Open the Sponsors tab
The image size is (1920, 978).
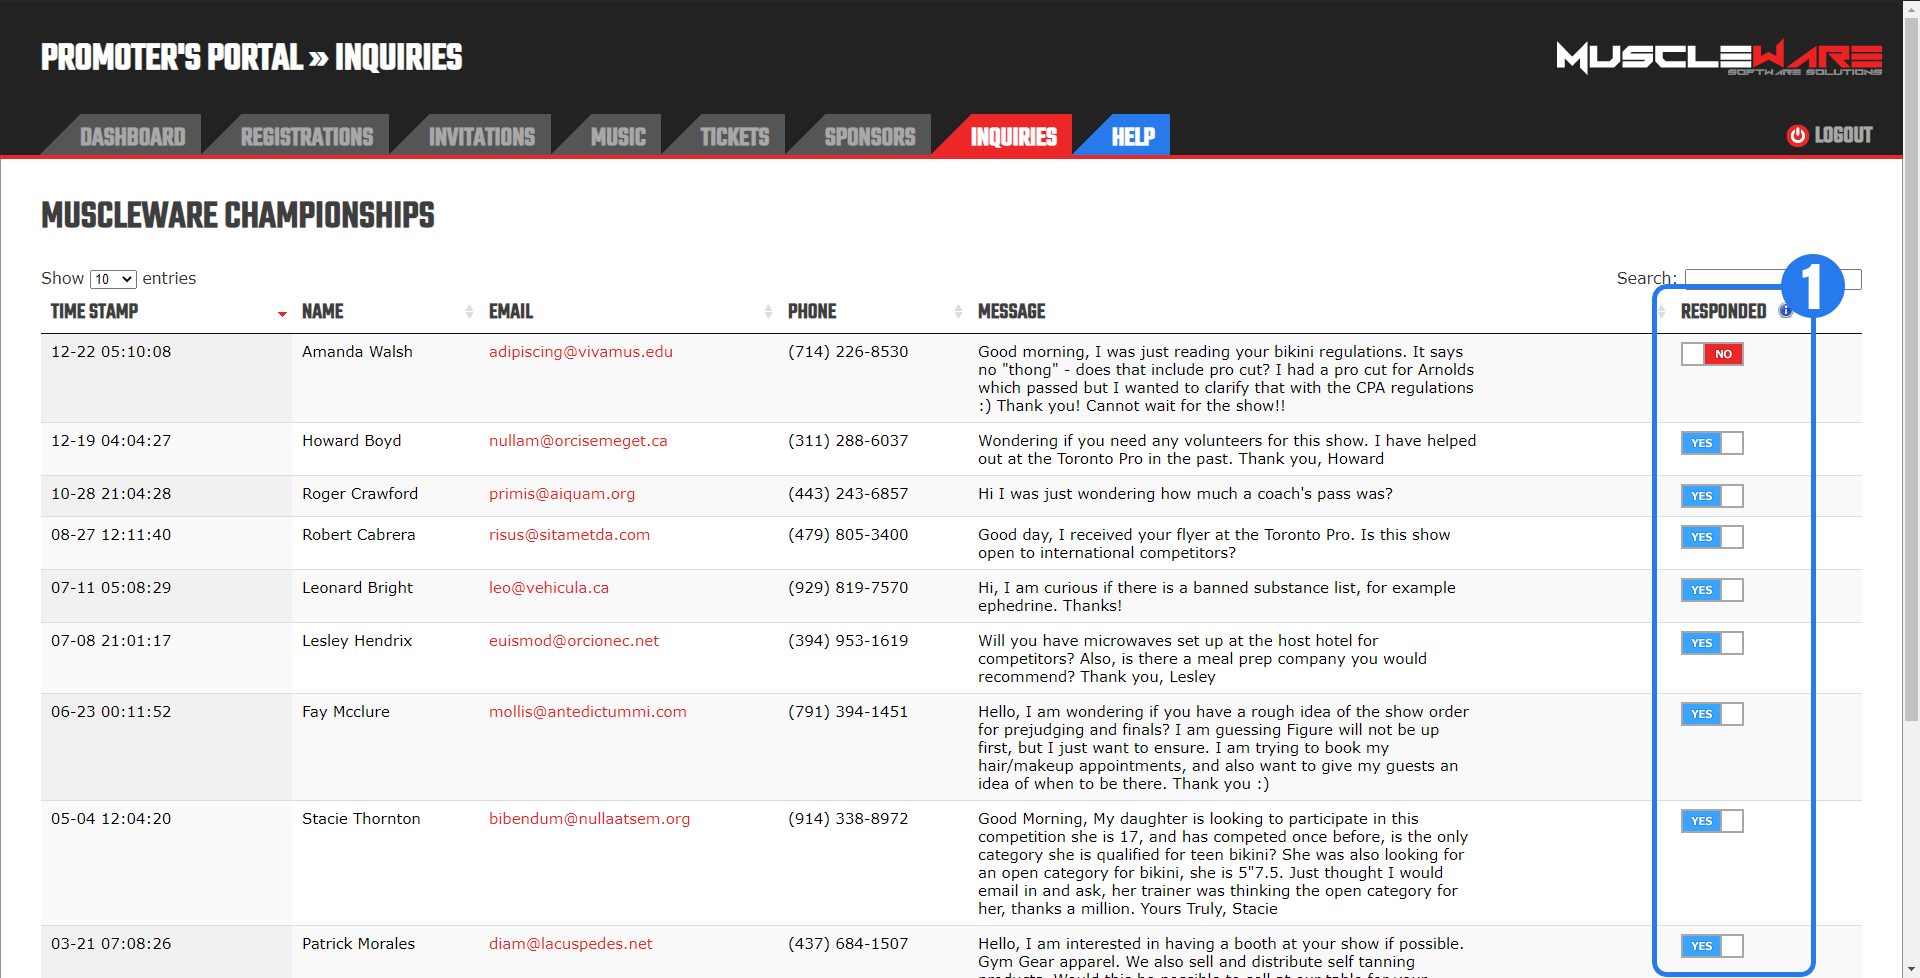tap(869, 137)
